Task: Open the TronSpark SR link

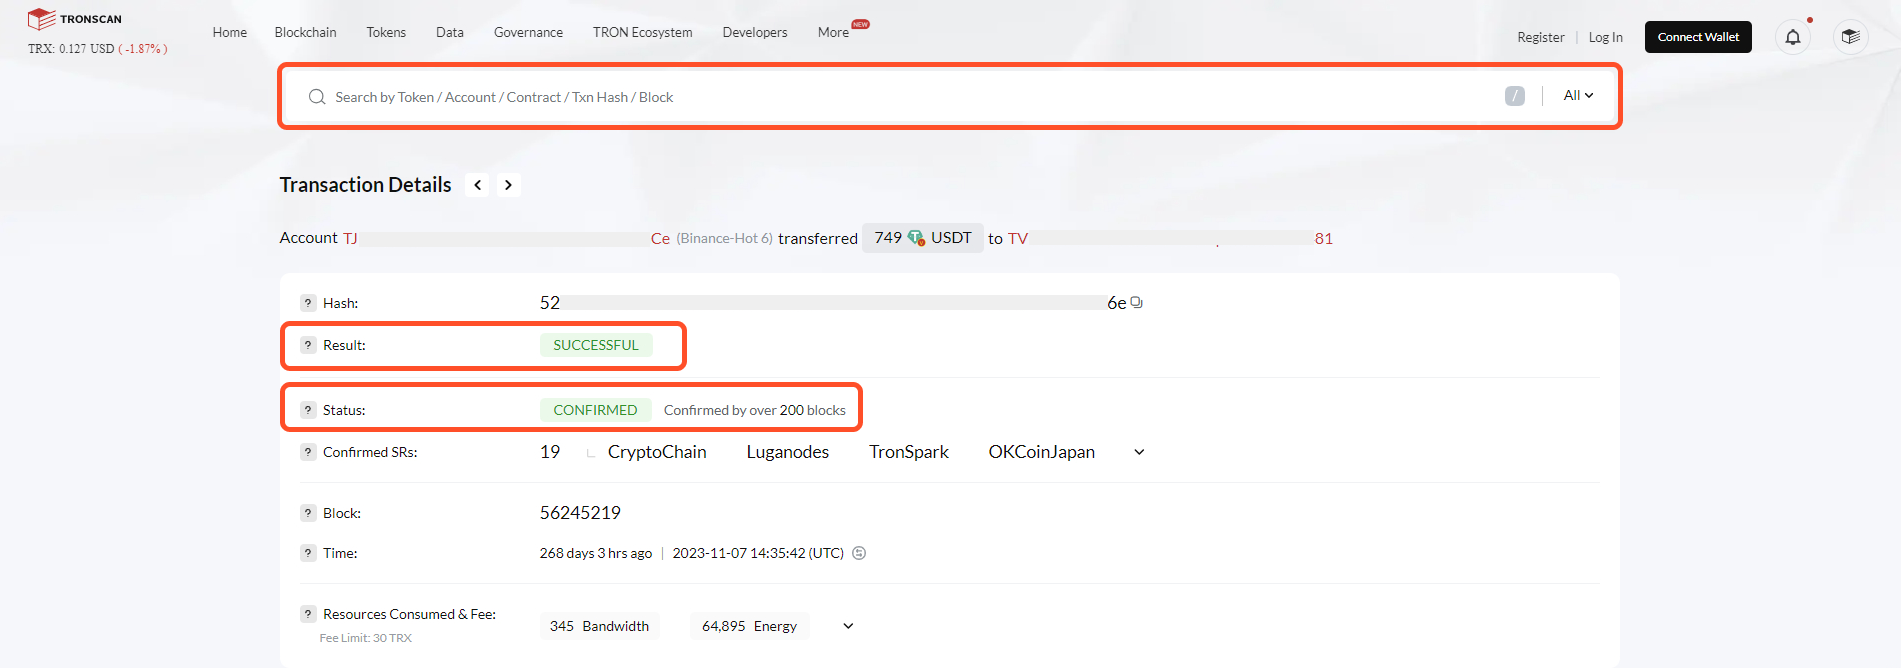Action: click(909, 452)
